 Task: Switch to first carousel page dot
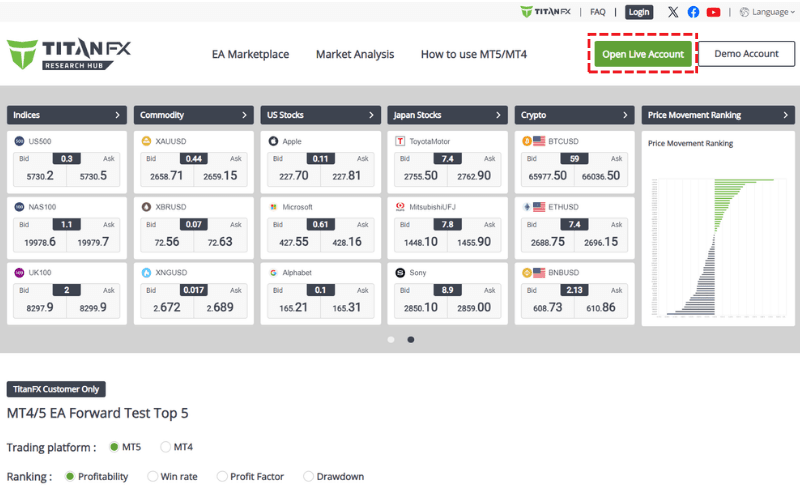click(x=390, y=339)
